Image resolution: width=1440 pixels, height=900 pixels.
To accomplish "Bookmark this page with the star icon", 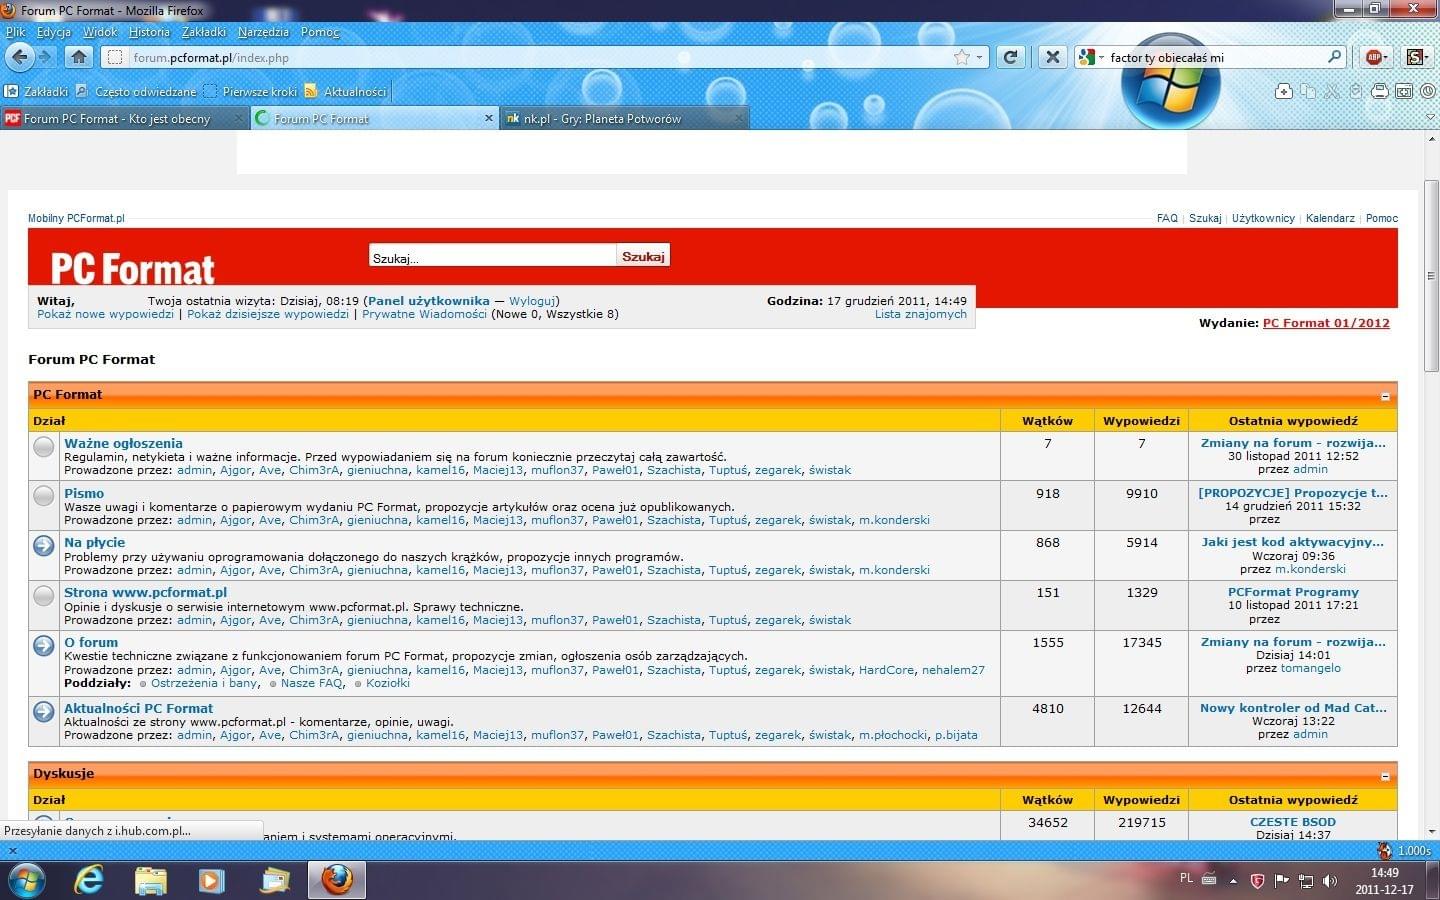I will coord(961,57).
